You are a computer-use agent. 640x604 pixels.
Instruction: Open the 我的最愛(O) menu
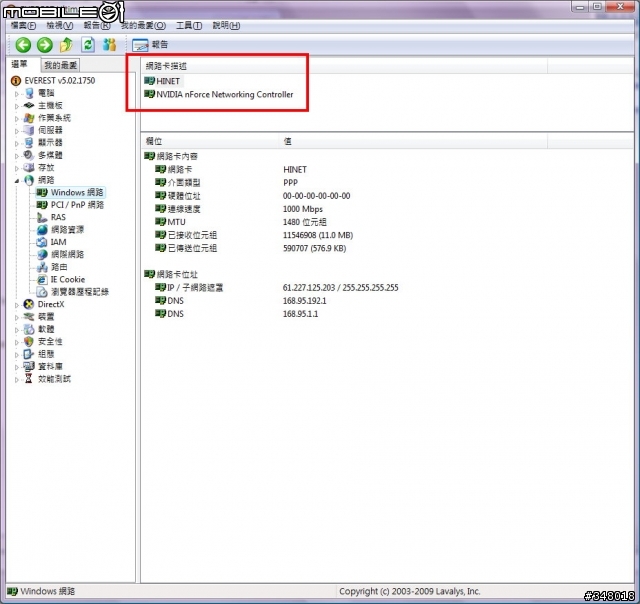(143, 26)
